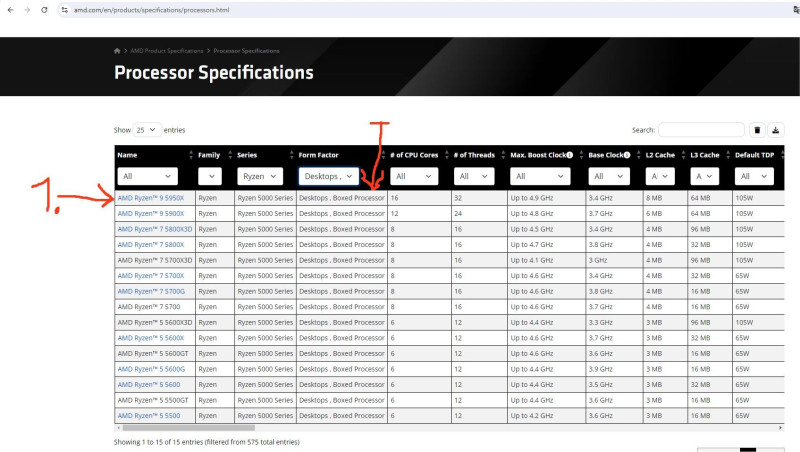
Task: Sort by L2 Cache column arrows
Action: 683,155
